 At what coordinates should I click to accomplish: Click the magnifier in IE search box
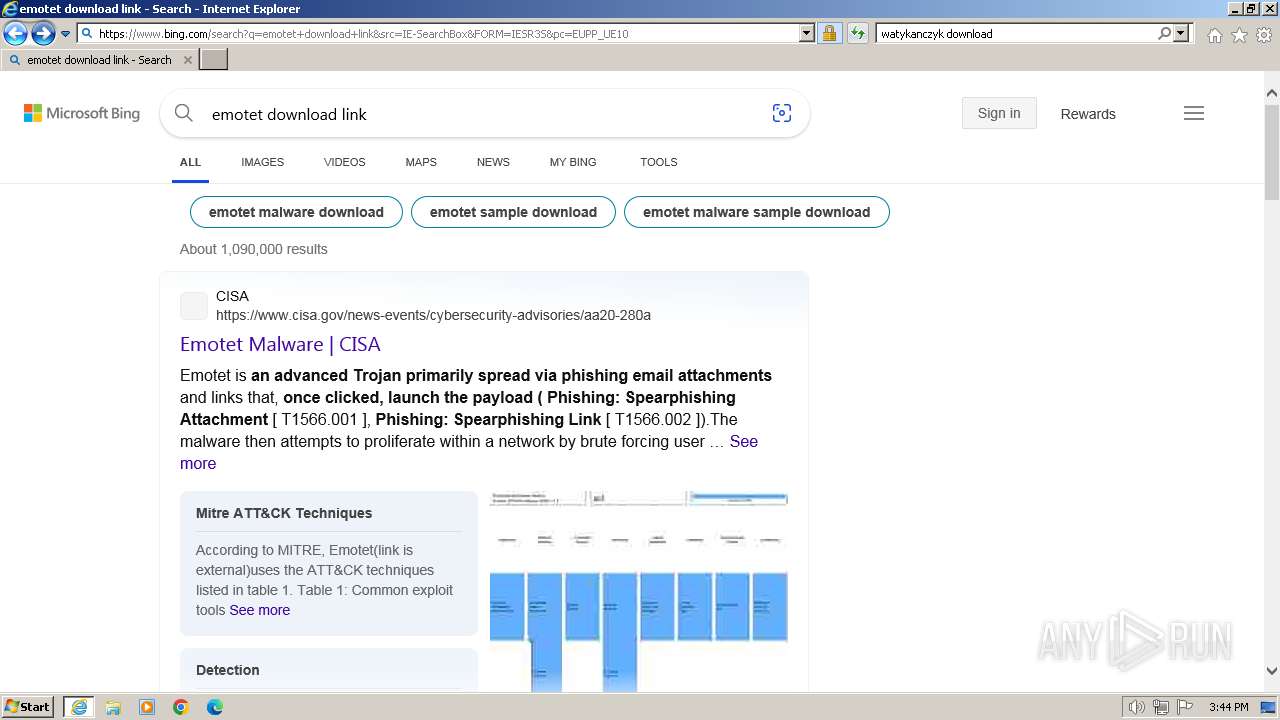tap(1165, 34)
